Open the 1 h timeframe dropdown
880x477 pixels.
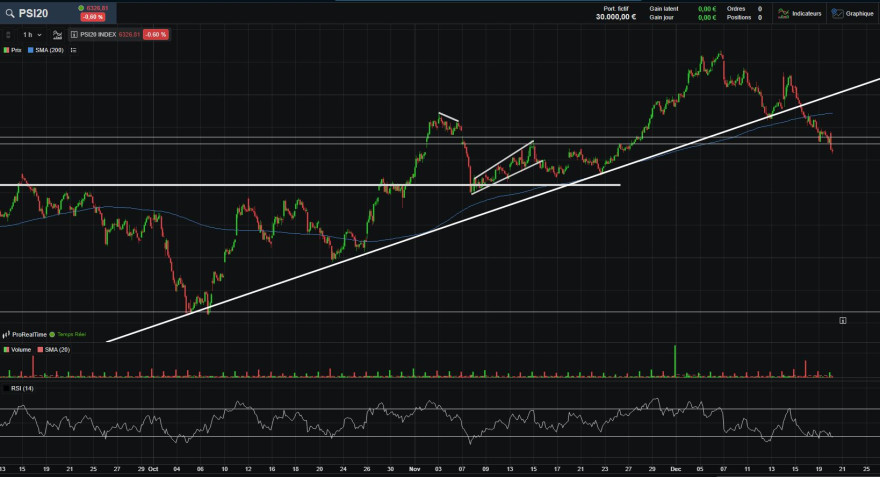pyautogui.click(x=32, y=35)
